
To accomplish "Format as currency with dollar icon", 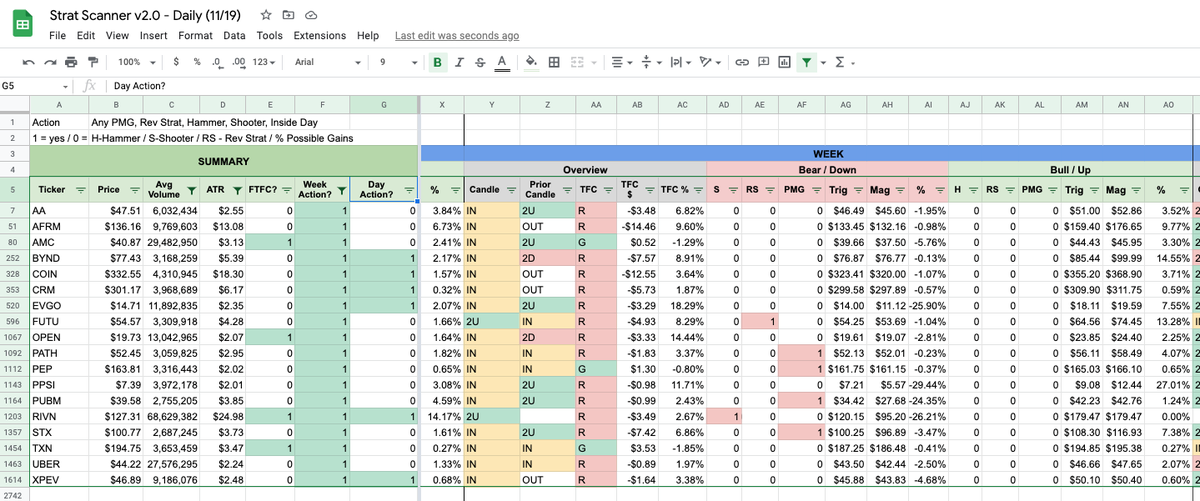I will 177,62.
